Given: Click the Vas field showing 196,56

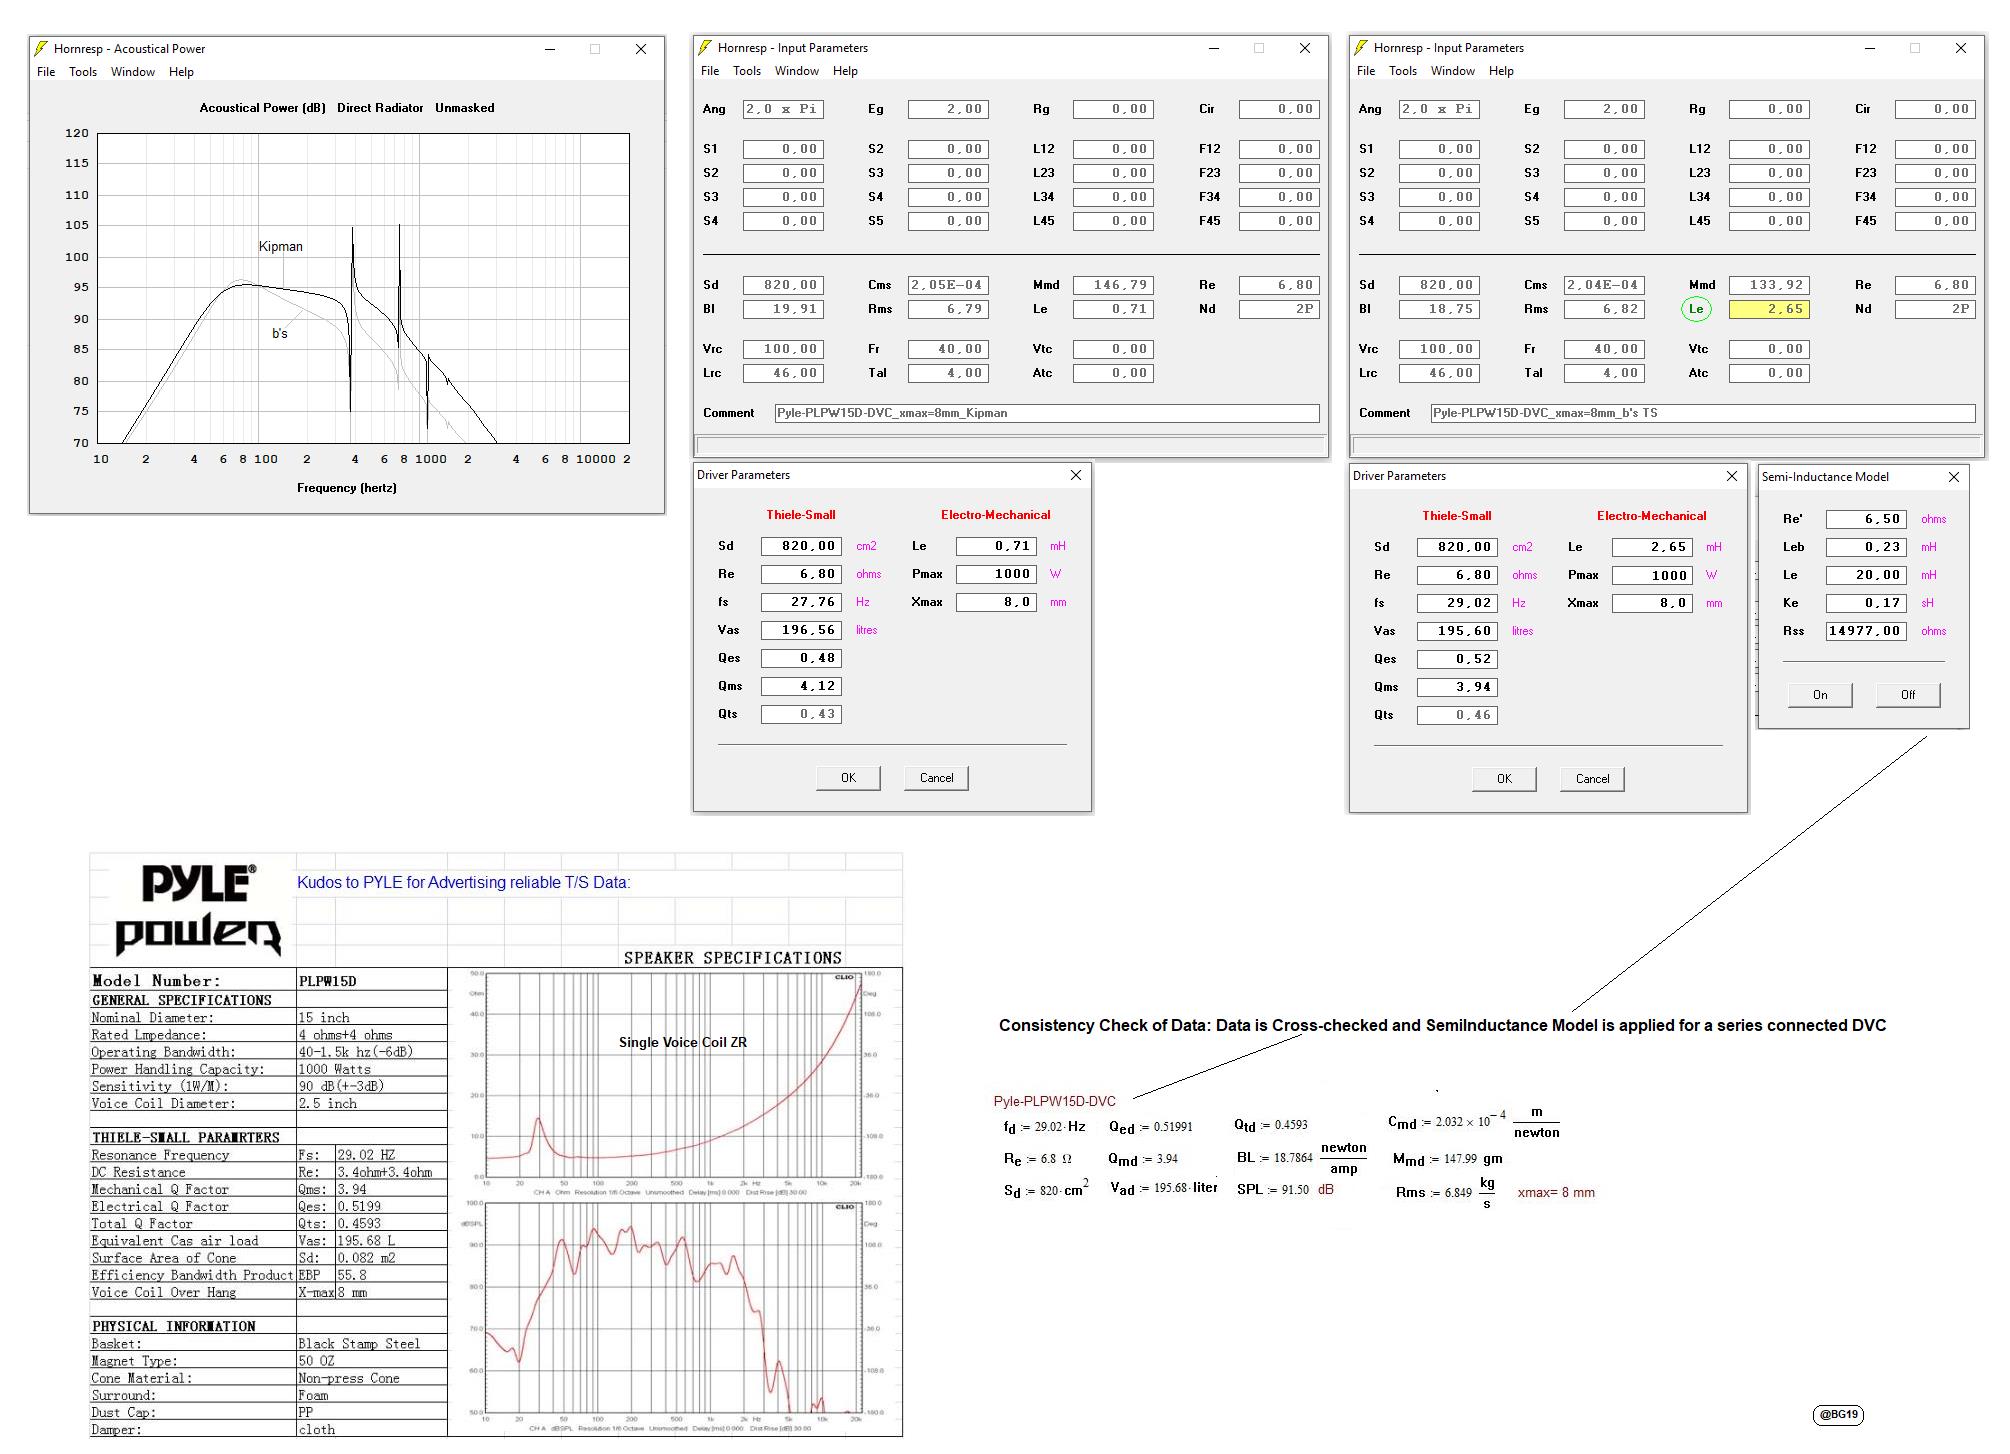Looking at the screenshot, I should tap(801, 630).
